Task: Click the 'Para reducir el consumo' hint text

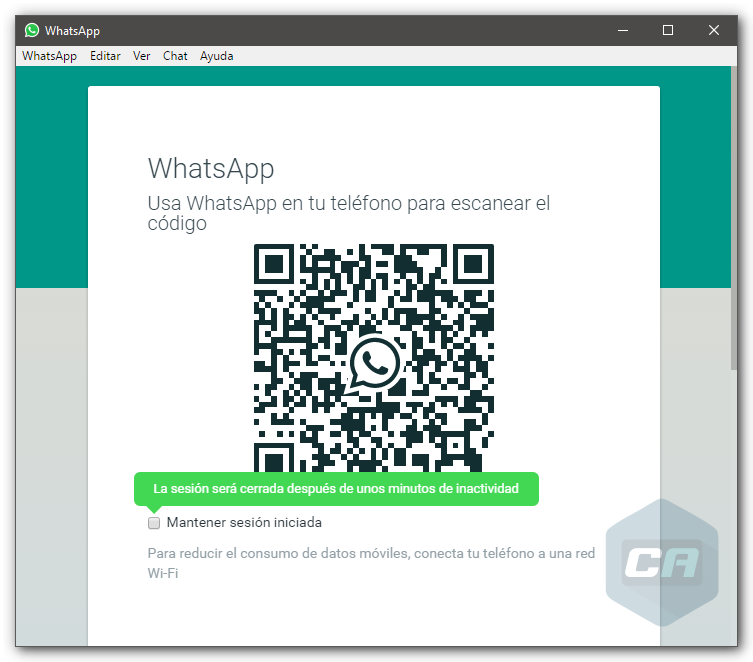Action: tap(371, 563)
